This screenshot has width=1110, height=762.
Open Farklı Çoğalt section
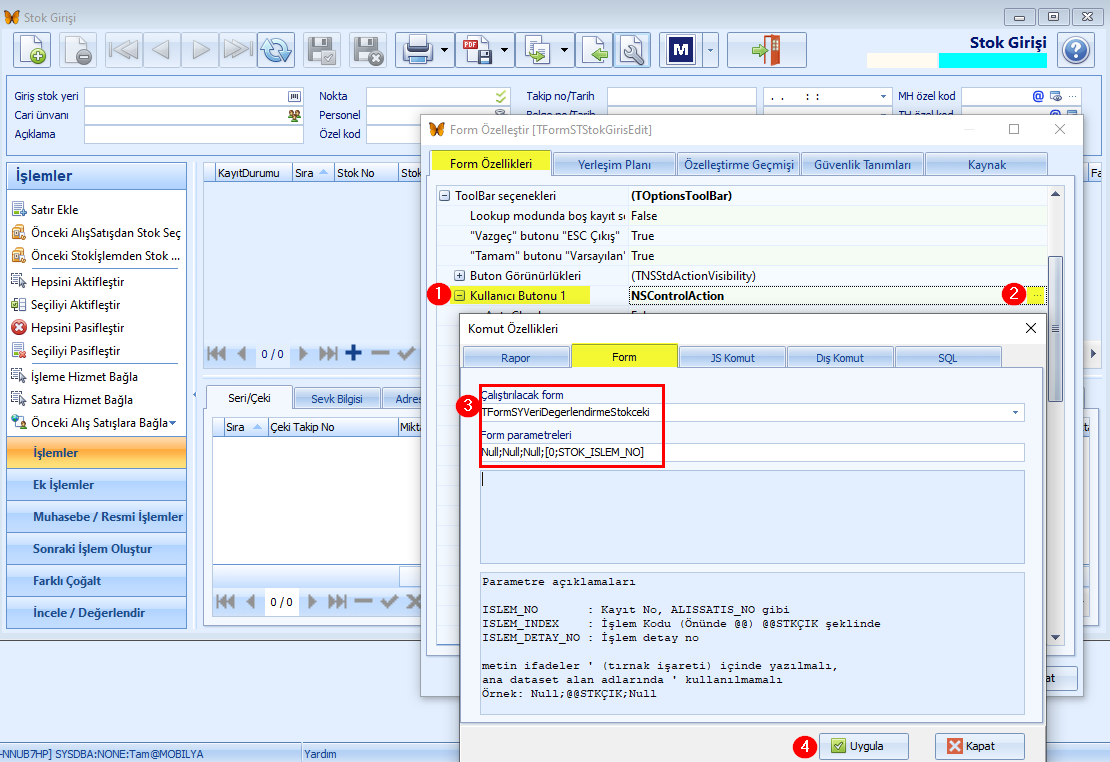(96, 581)
